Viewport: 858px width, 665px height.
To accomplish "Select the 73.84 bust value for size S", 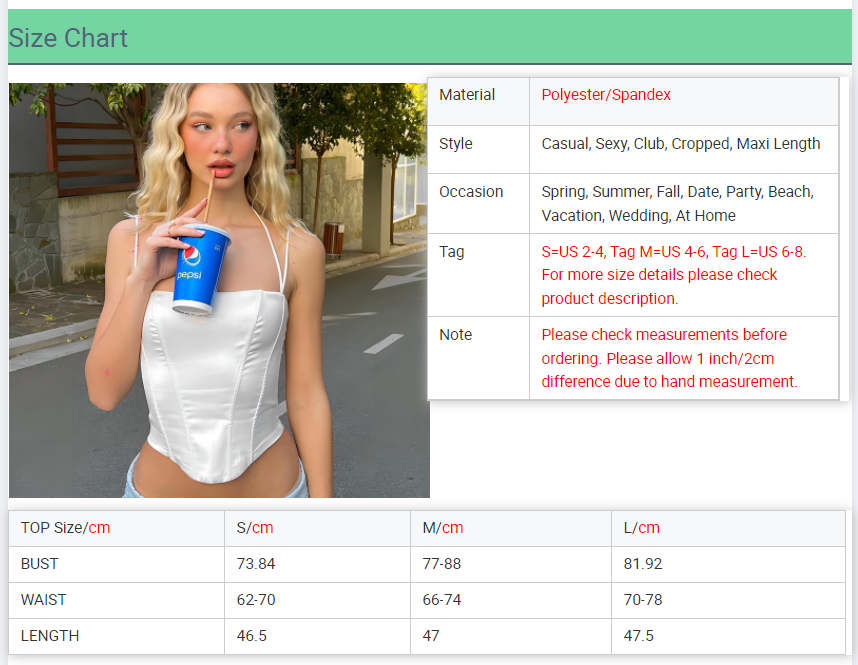I will [256, 564].
